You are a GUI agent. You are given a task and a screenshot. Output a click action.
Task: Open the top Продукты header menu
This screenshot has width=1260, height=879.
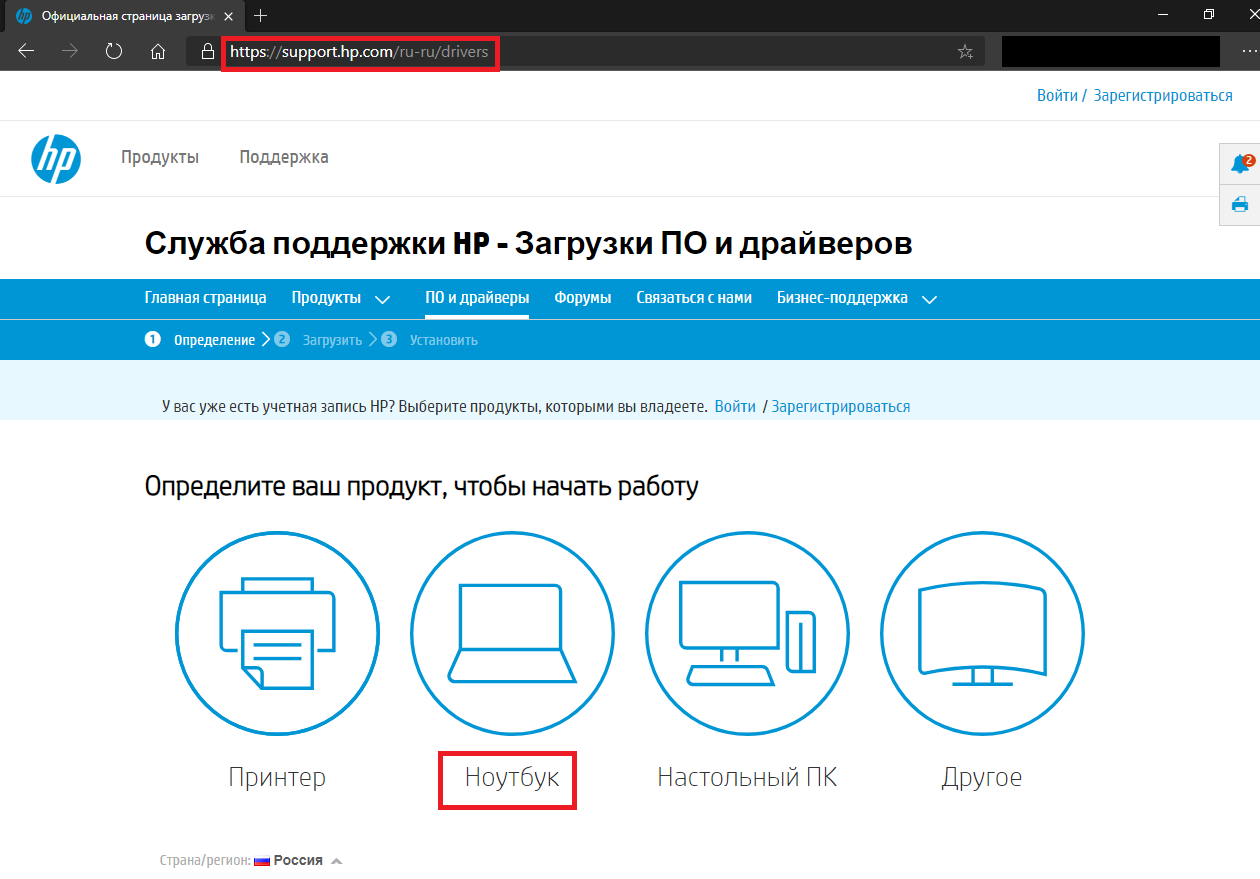[x=160, y=157]
